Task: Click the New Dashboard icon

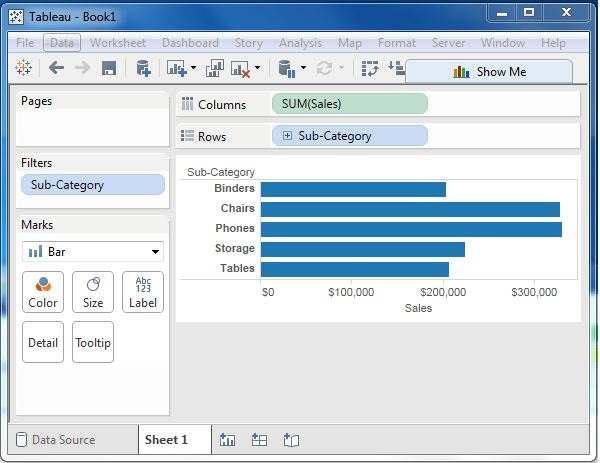Action: tap(259, 440)
